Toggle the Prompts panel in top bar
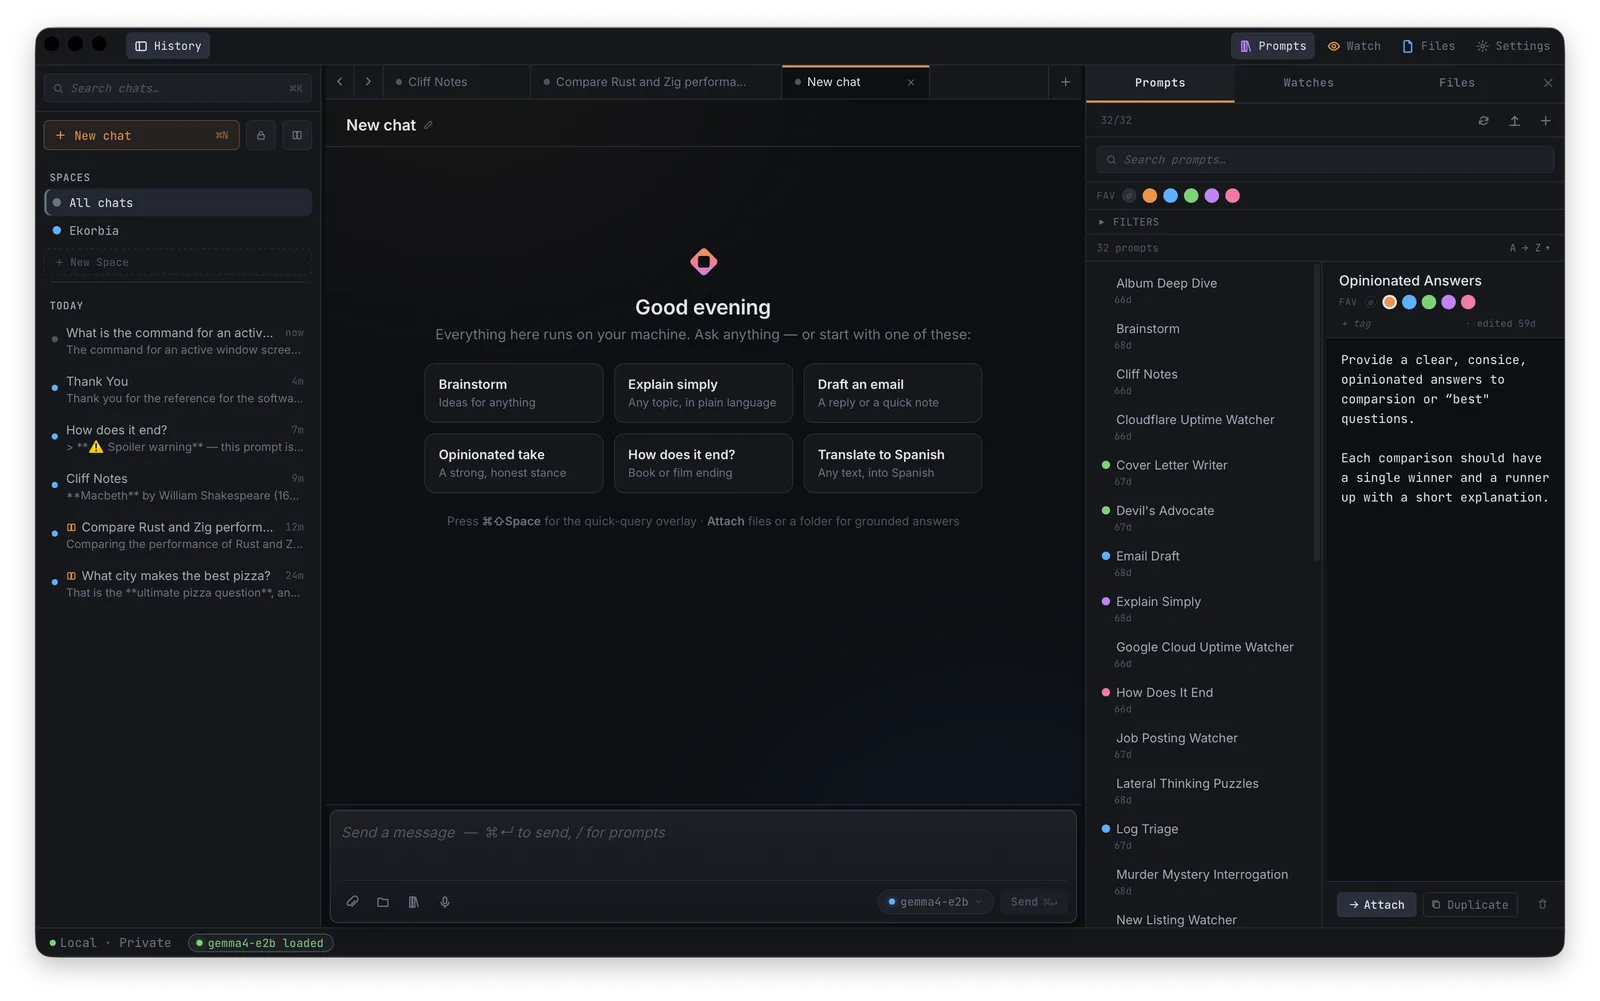Screen dimensions: 1600x1001 coord(1273,46)
